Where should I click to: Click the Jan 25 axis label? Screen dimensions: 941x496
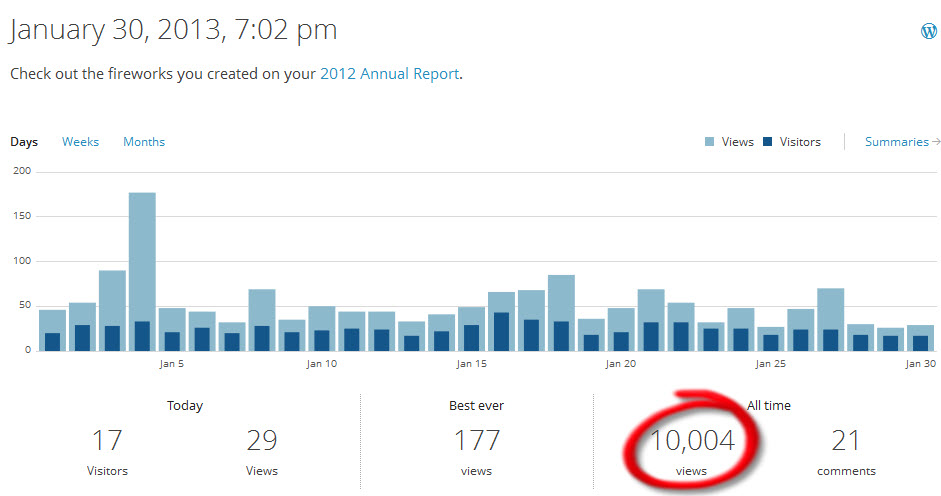[770, 364]
